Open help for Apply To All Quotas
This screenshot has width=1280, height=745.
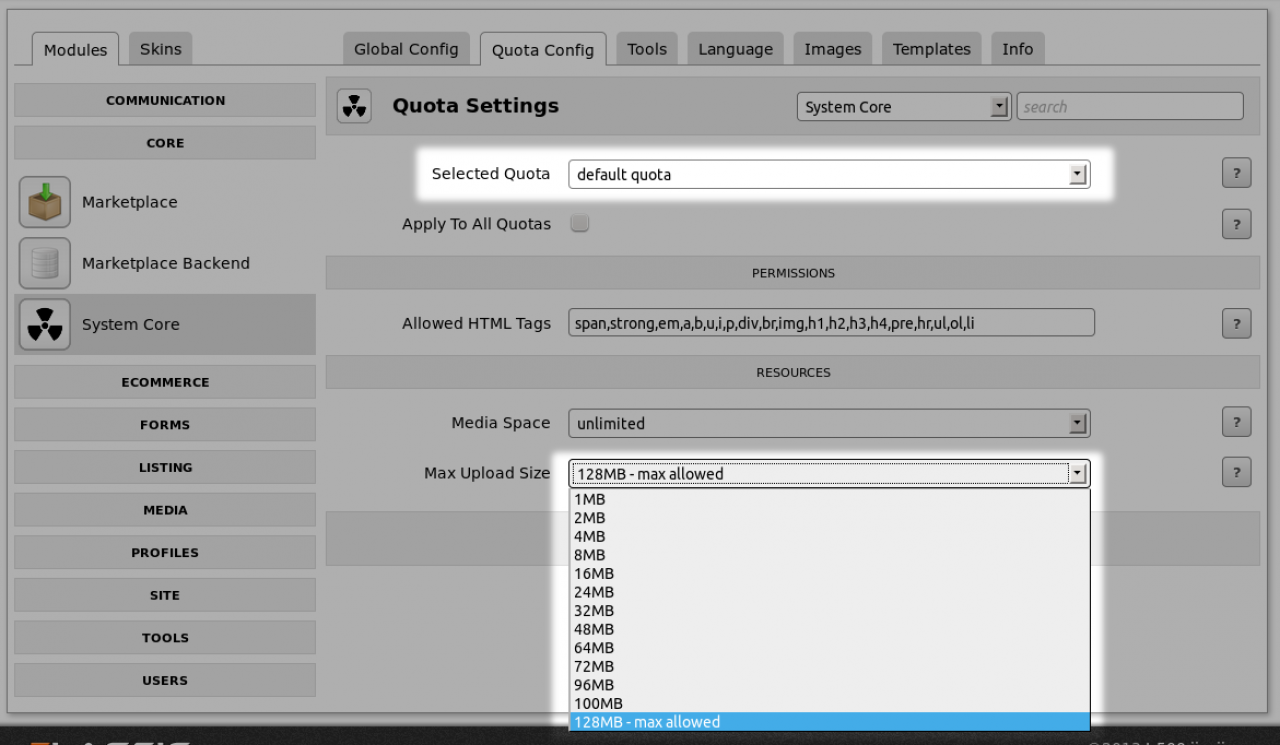pos(1236,224)
